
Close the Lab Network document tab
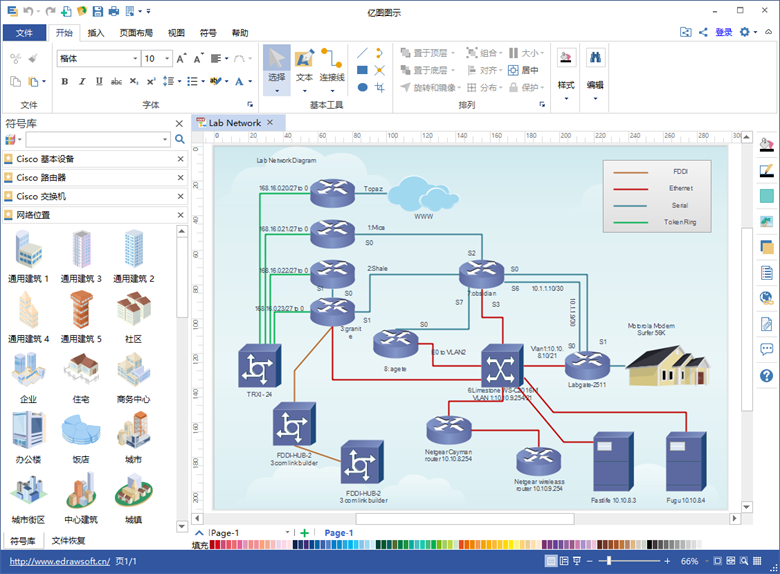point(270,122)
